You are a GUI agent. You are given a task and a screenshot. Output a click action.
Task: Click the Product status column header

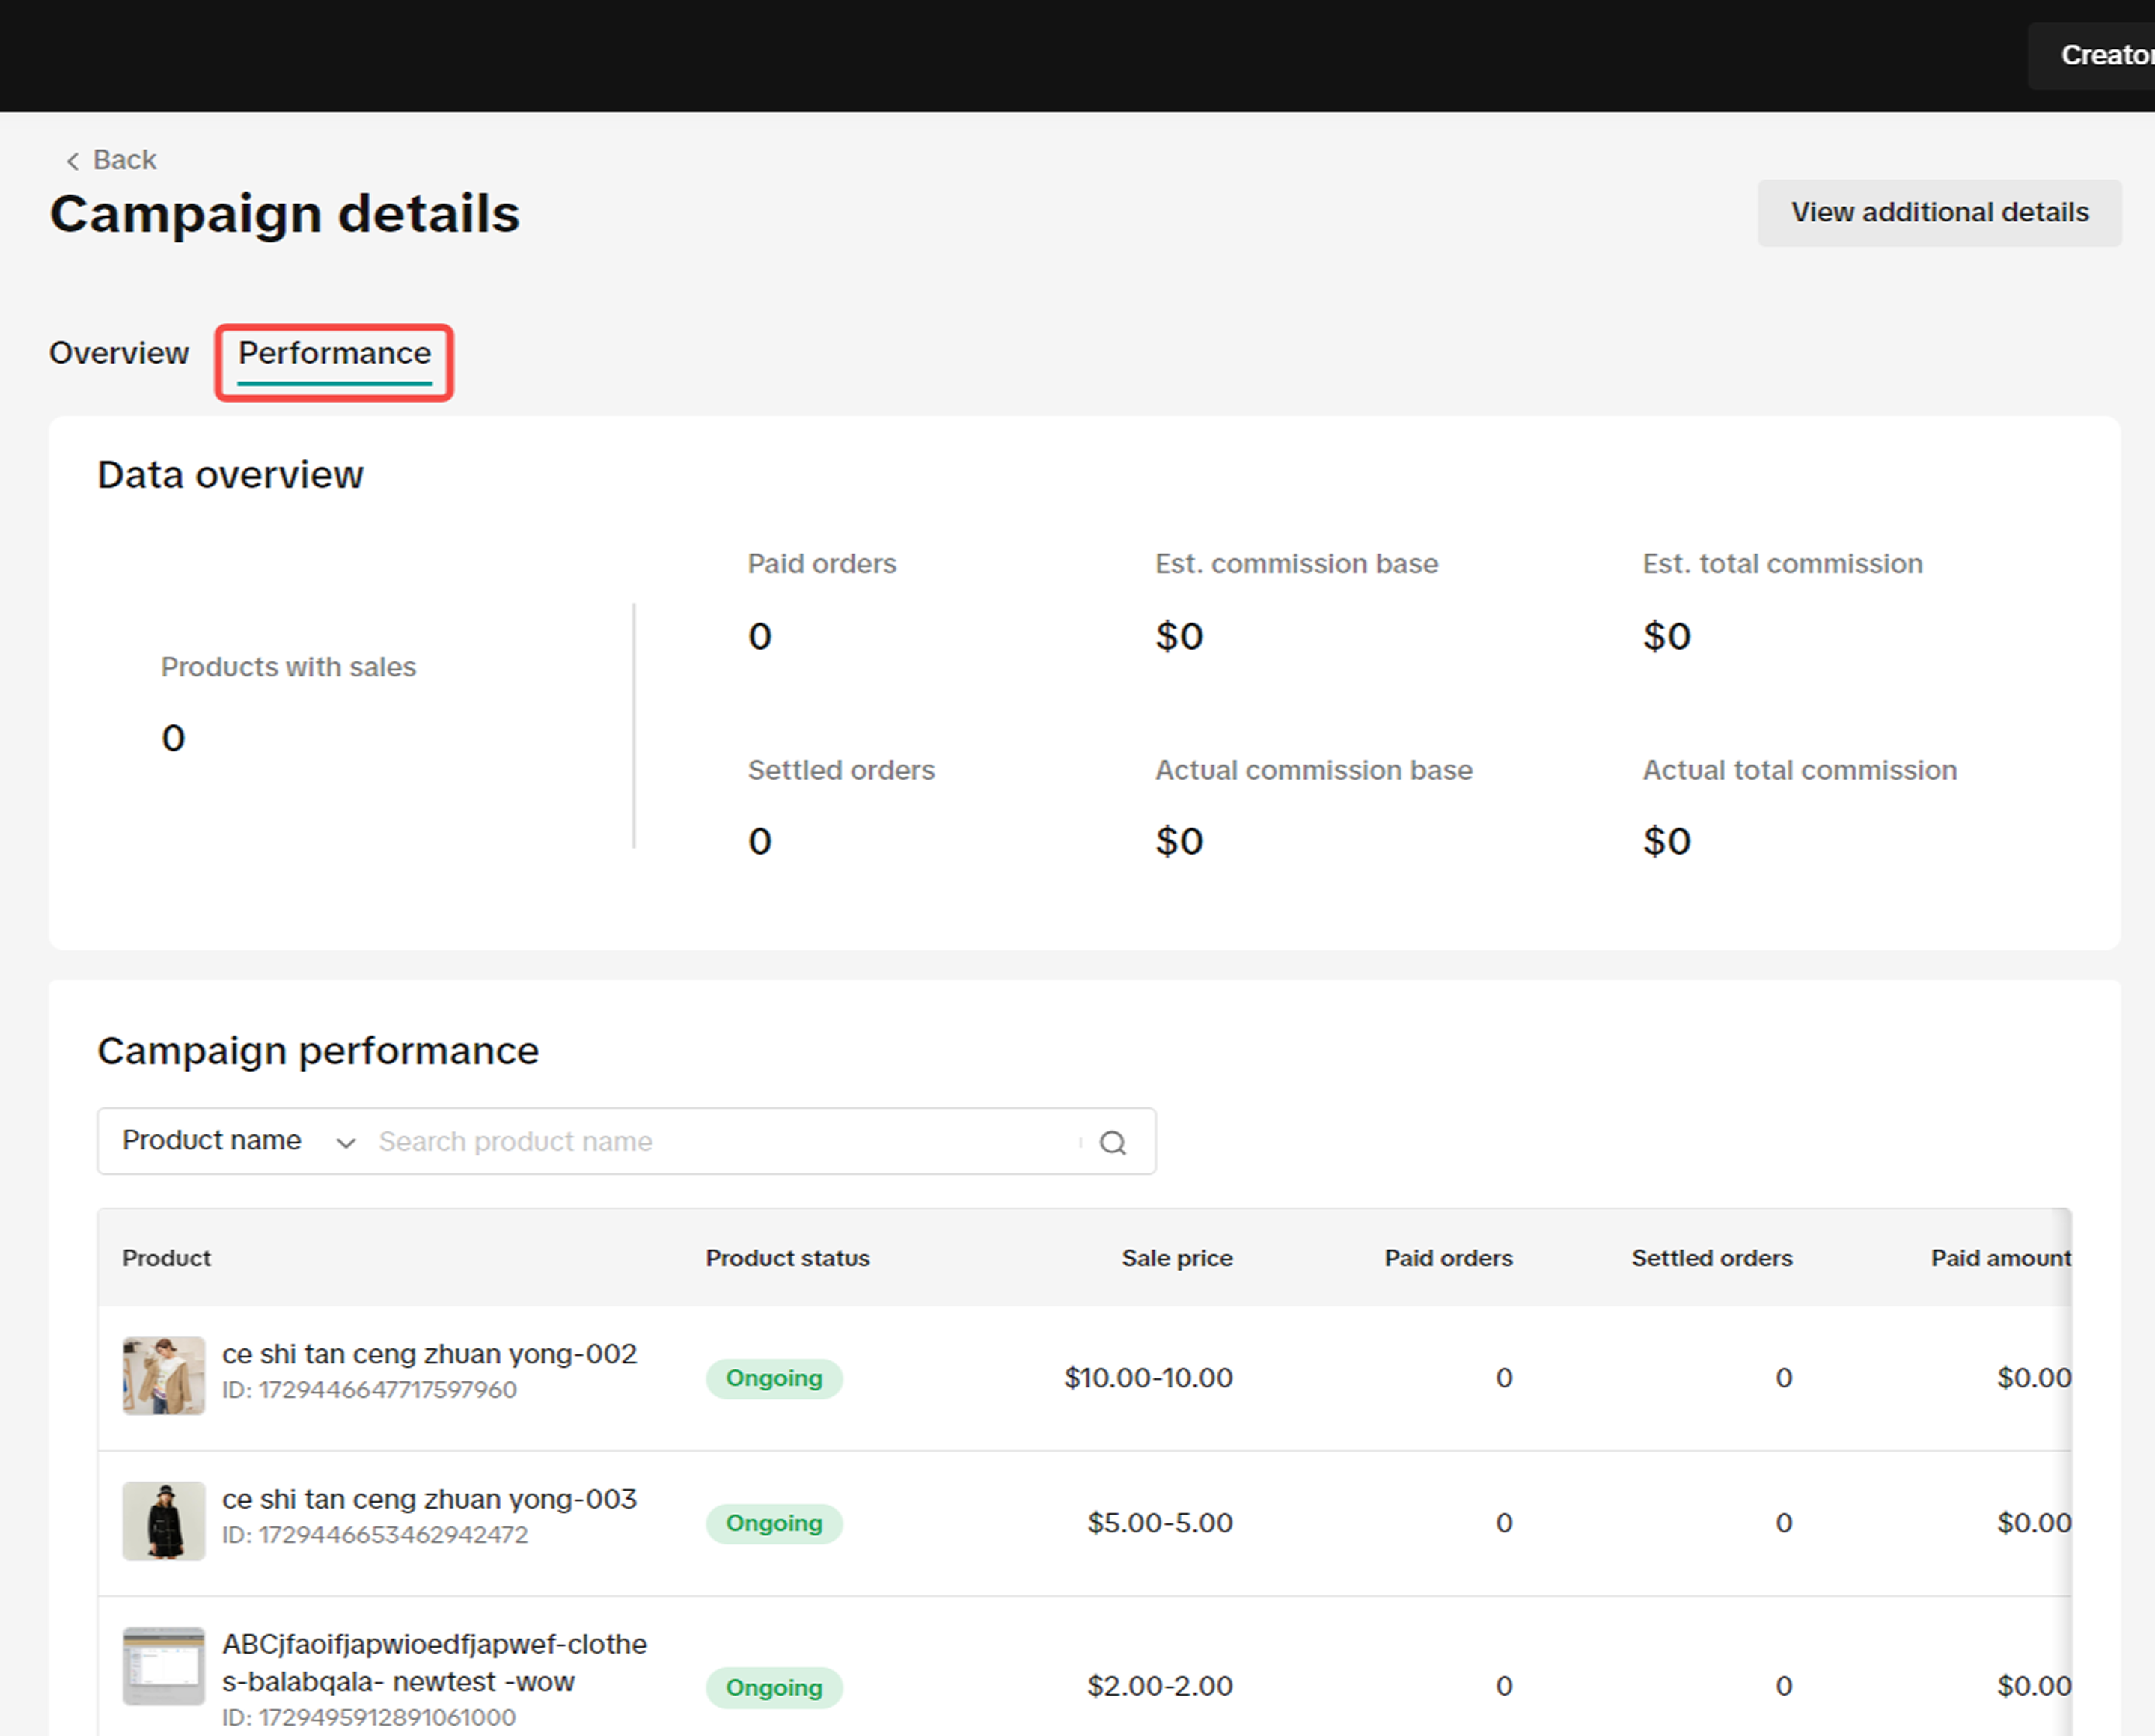[787, 1258]
